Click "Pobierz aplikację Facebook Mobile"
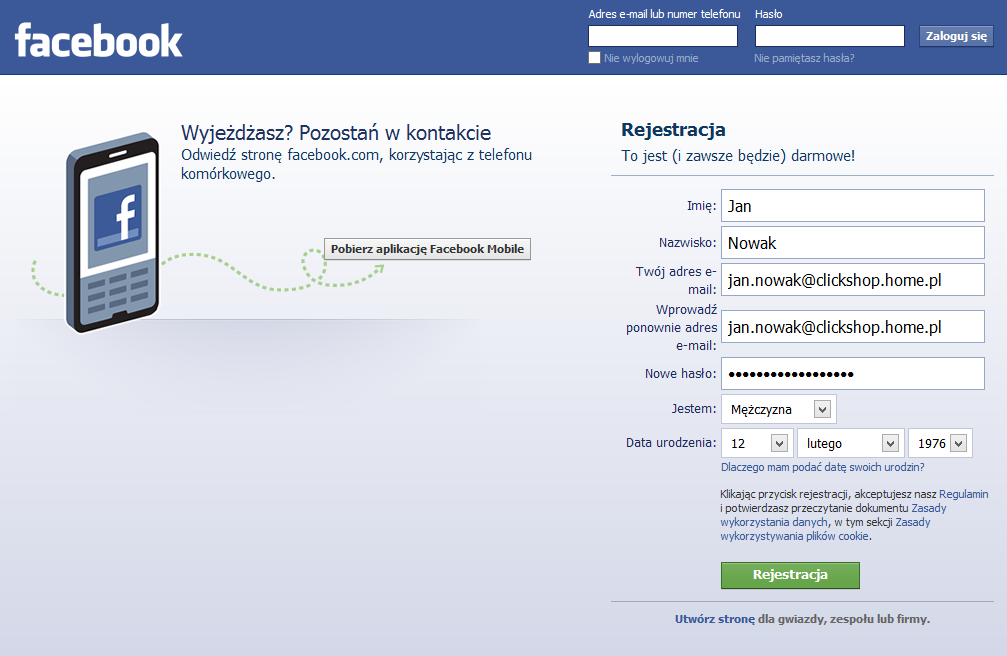The height and width of the screenshot is (656, 1007). coord(427,248)
